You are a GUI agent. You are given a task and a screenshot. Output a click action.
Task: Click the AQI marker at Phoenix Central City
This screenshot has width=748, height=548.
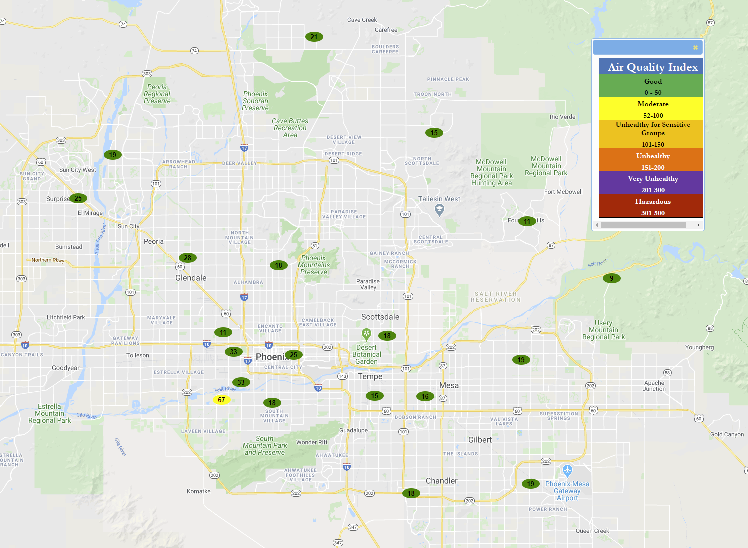click(x=293, y=355)
